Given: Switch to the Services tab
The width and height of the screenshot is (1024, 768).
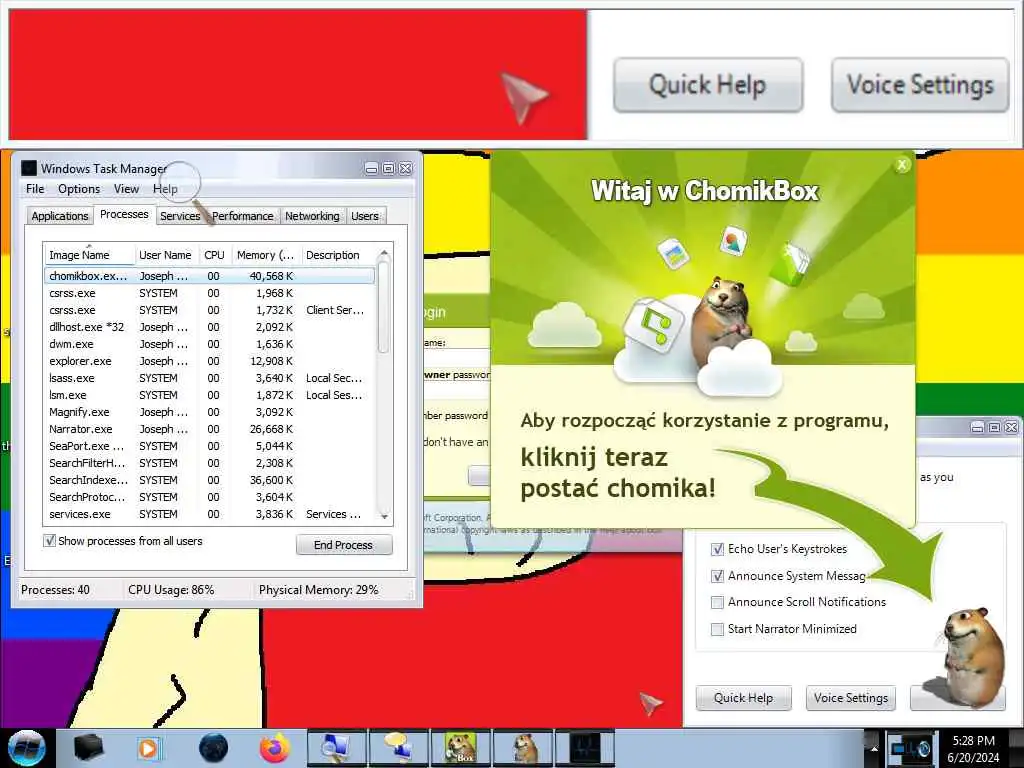Looking at the screenshot, I should click(180, 216).
